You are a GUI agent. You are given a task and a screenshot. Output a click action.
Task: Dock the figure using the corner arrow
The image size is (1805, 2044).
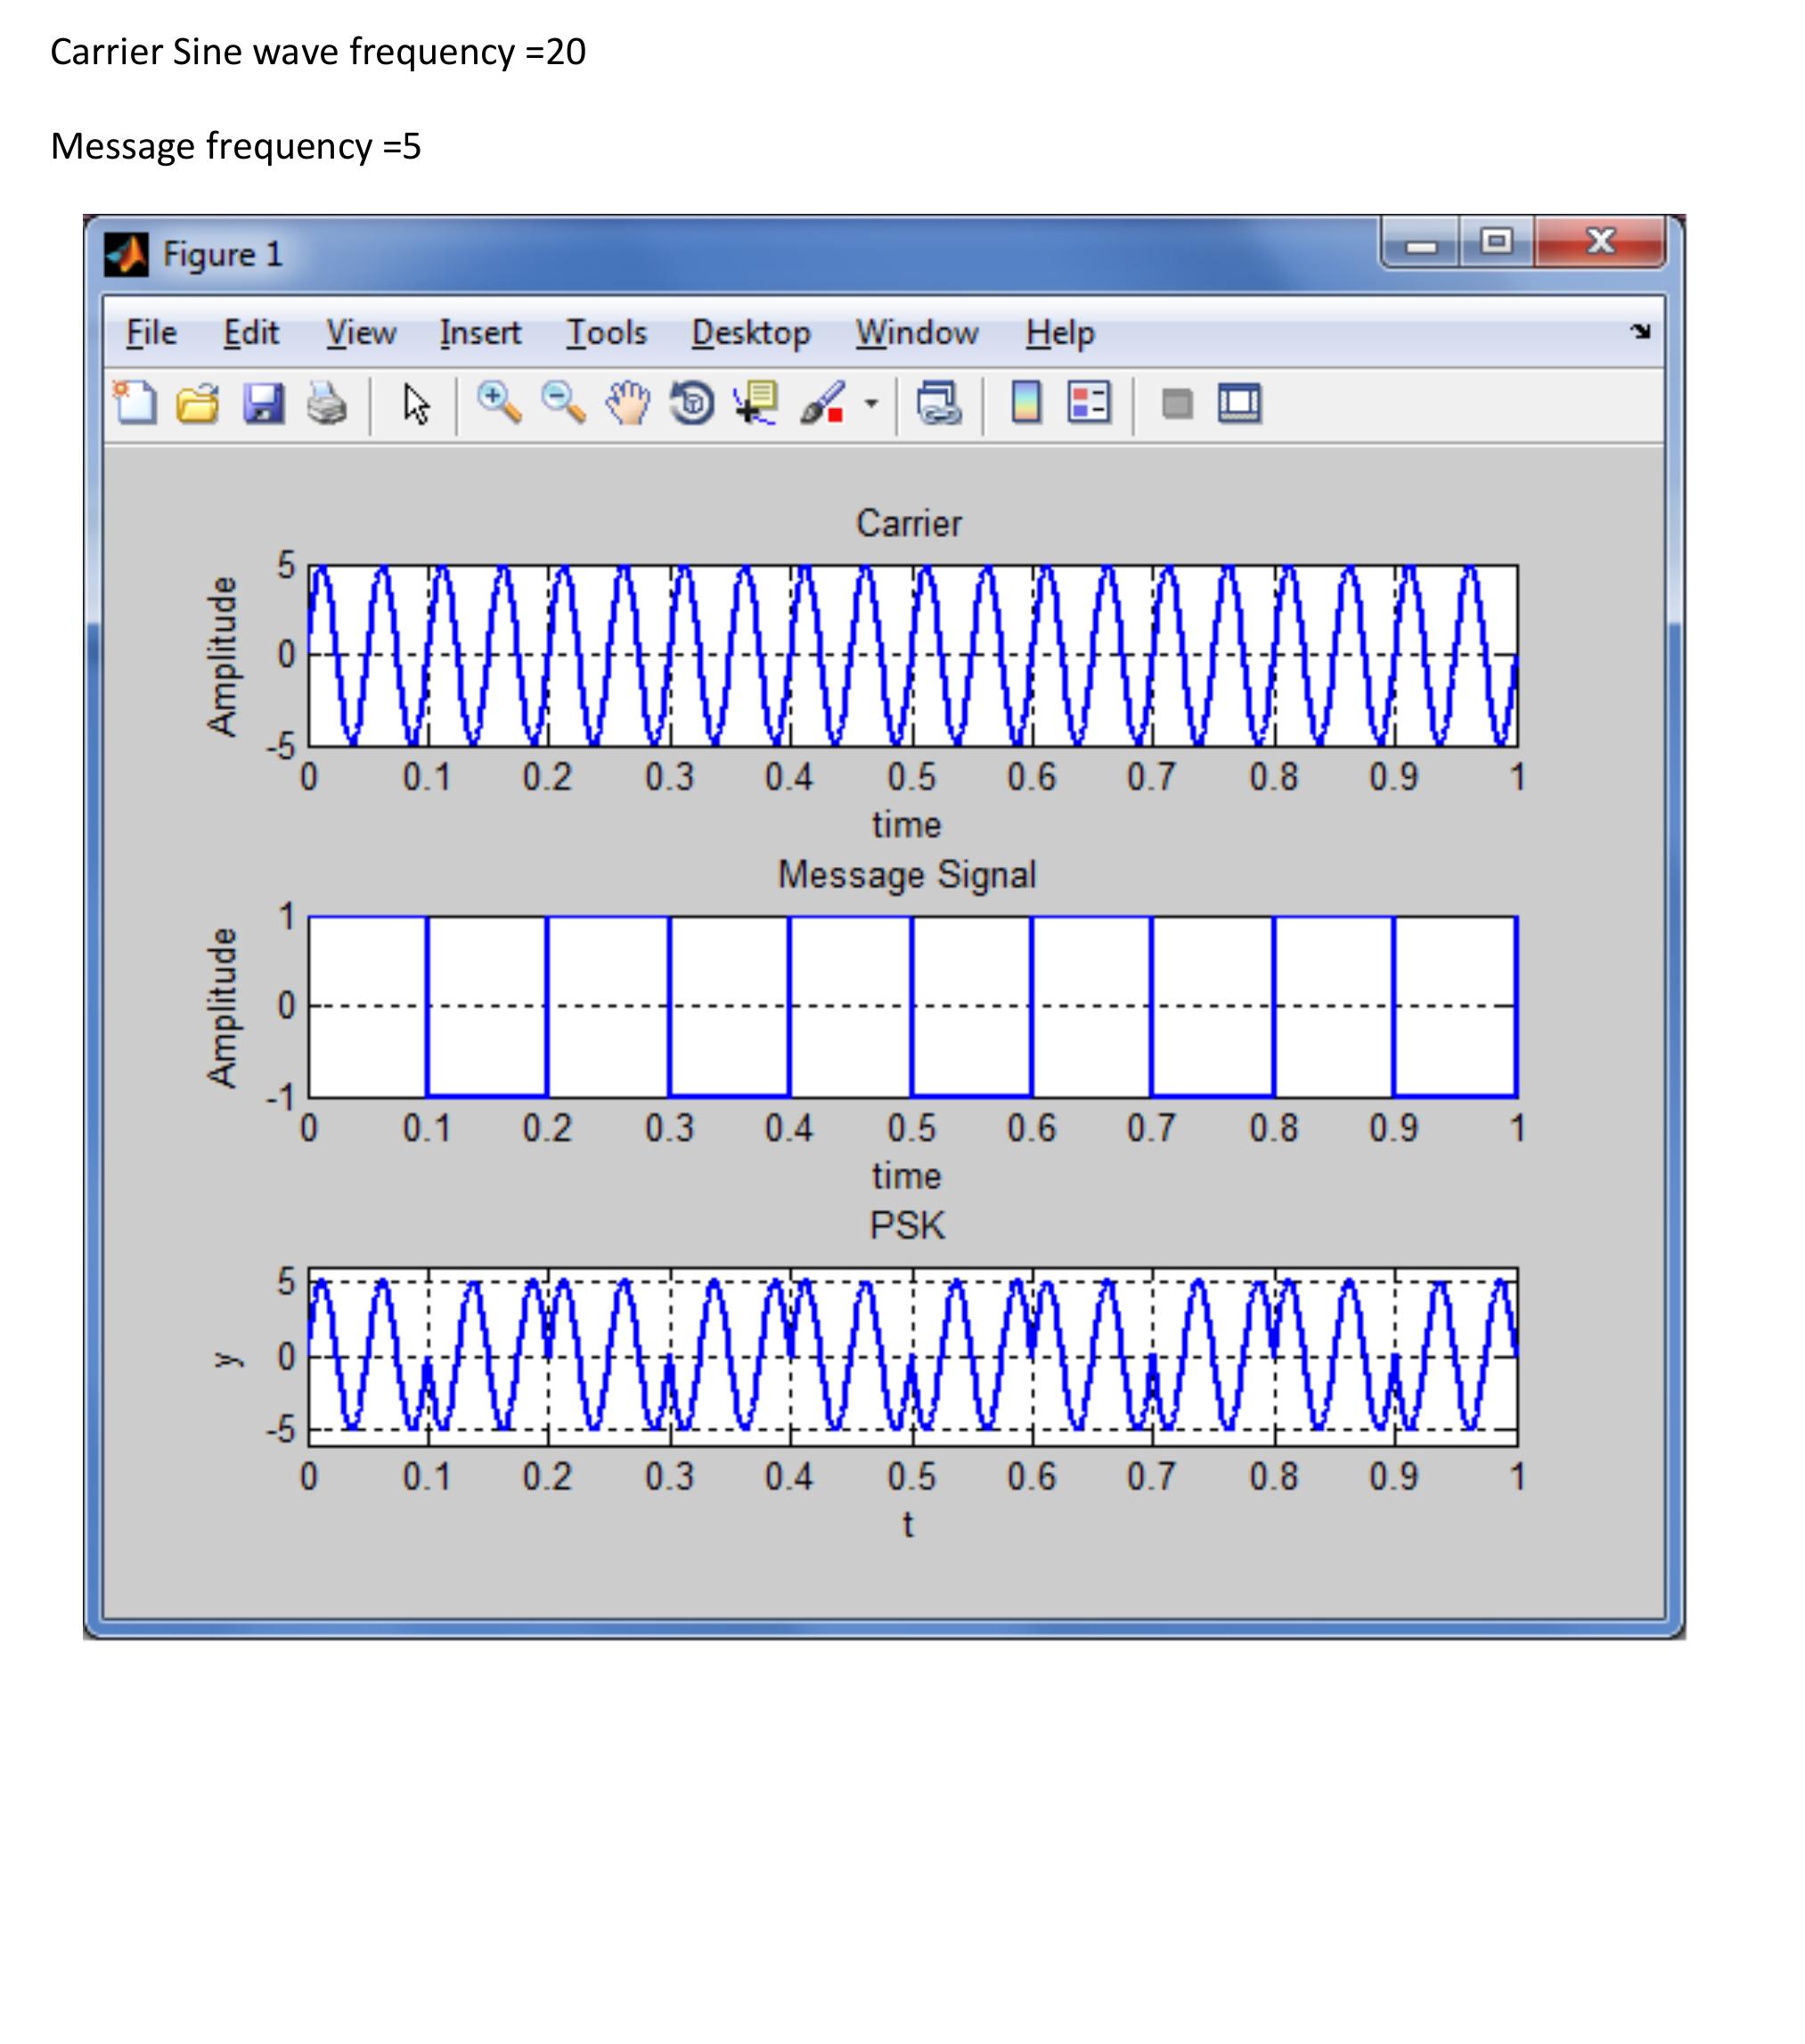pos(1640,331)
